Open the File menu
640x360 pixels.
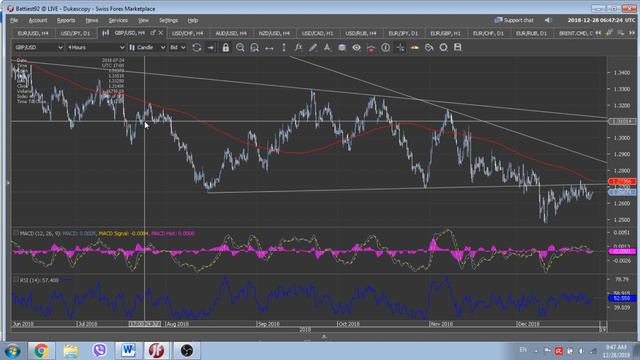(x=14, y=20)
